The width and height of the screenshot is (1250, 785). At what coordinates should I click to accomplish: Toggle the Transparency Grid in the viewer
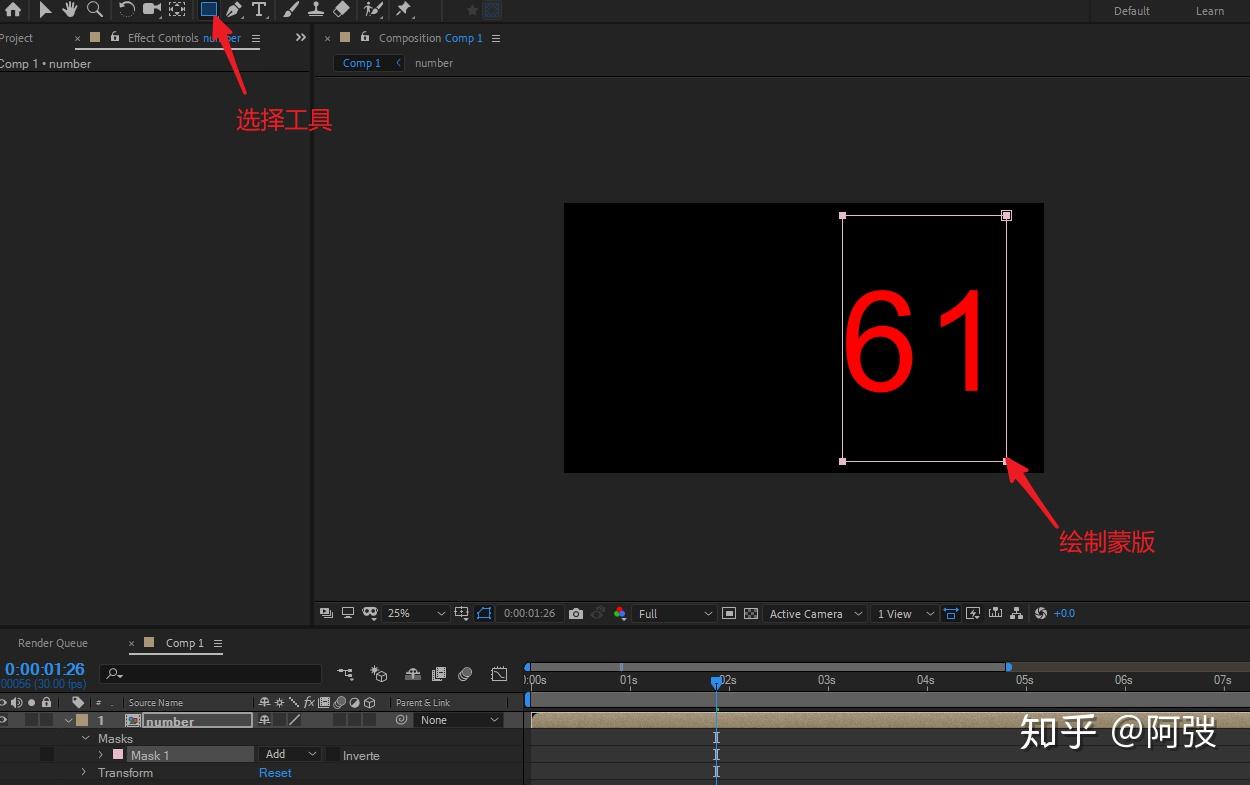click(x=751, y=613)
